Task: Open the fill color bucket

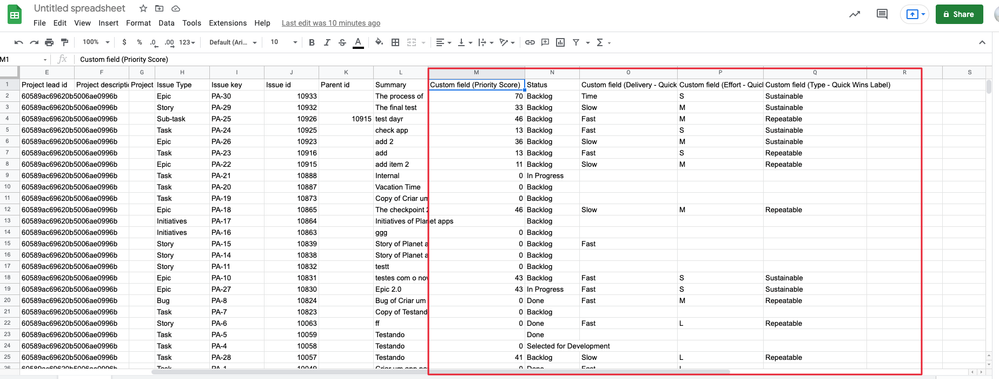Action: (x=379, y=43)
